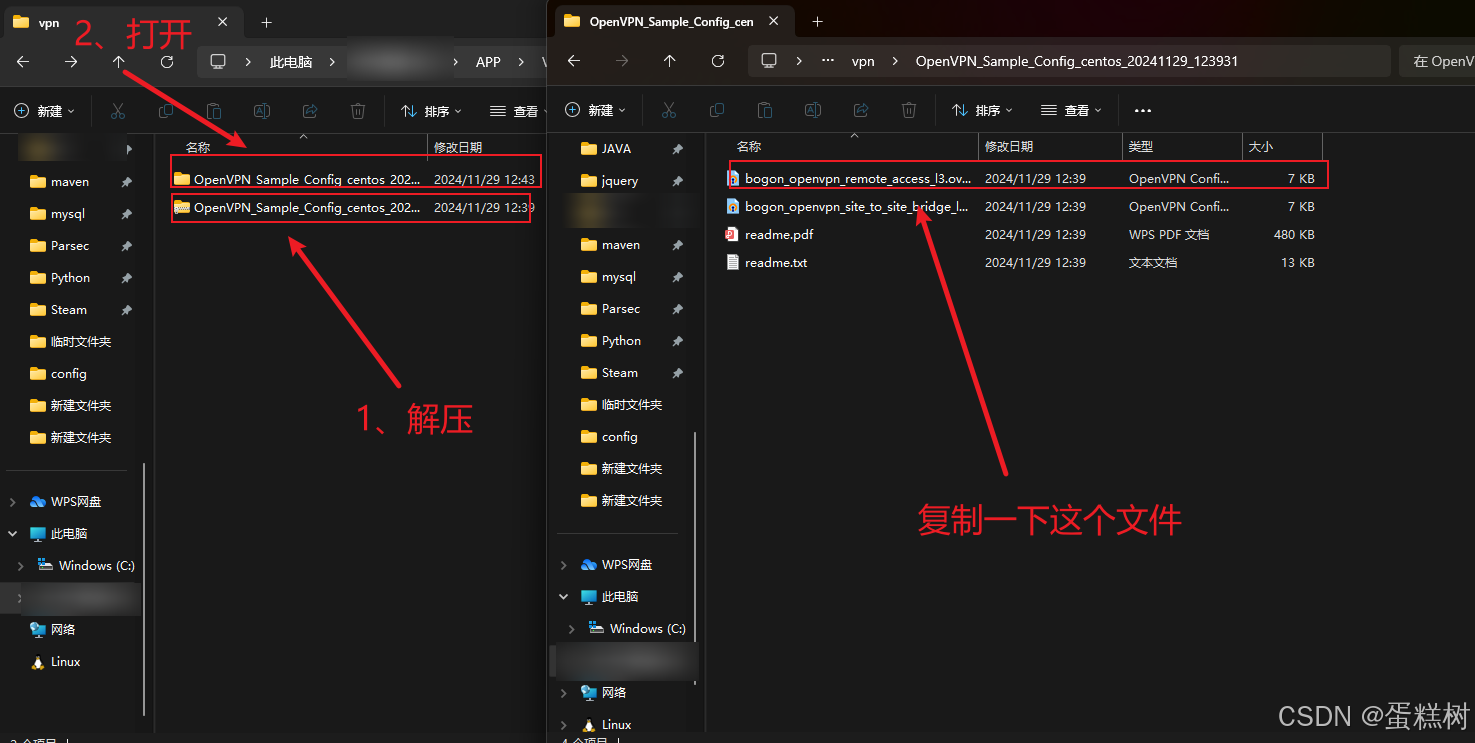Add new tab in left window
Screen dimensions: 1475x743
tap(266, 22)
